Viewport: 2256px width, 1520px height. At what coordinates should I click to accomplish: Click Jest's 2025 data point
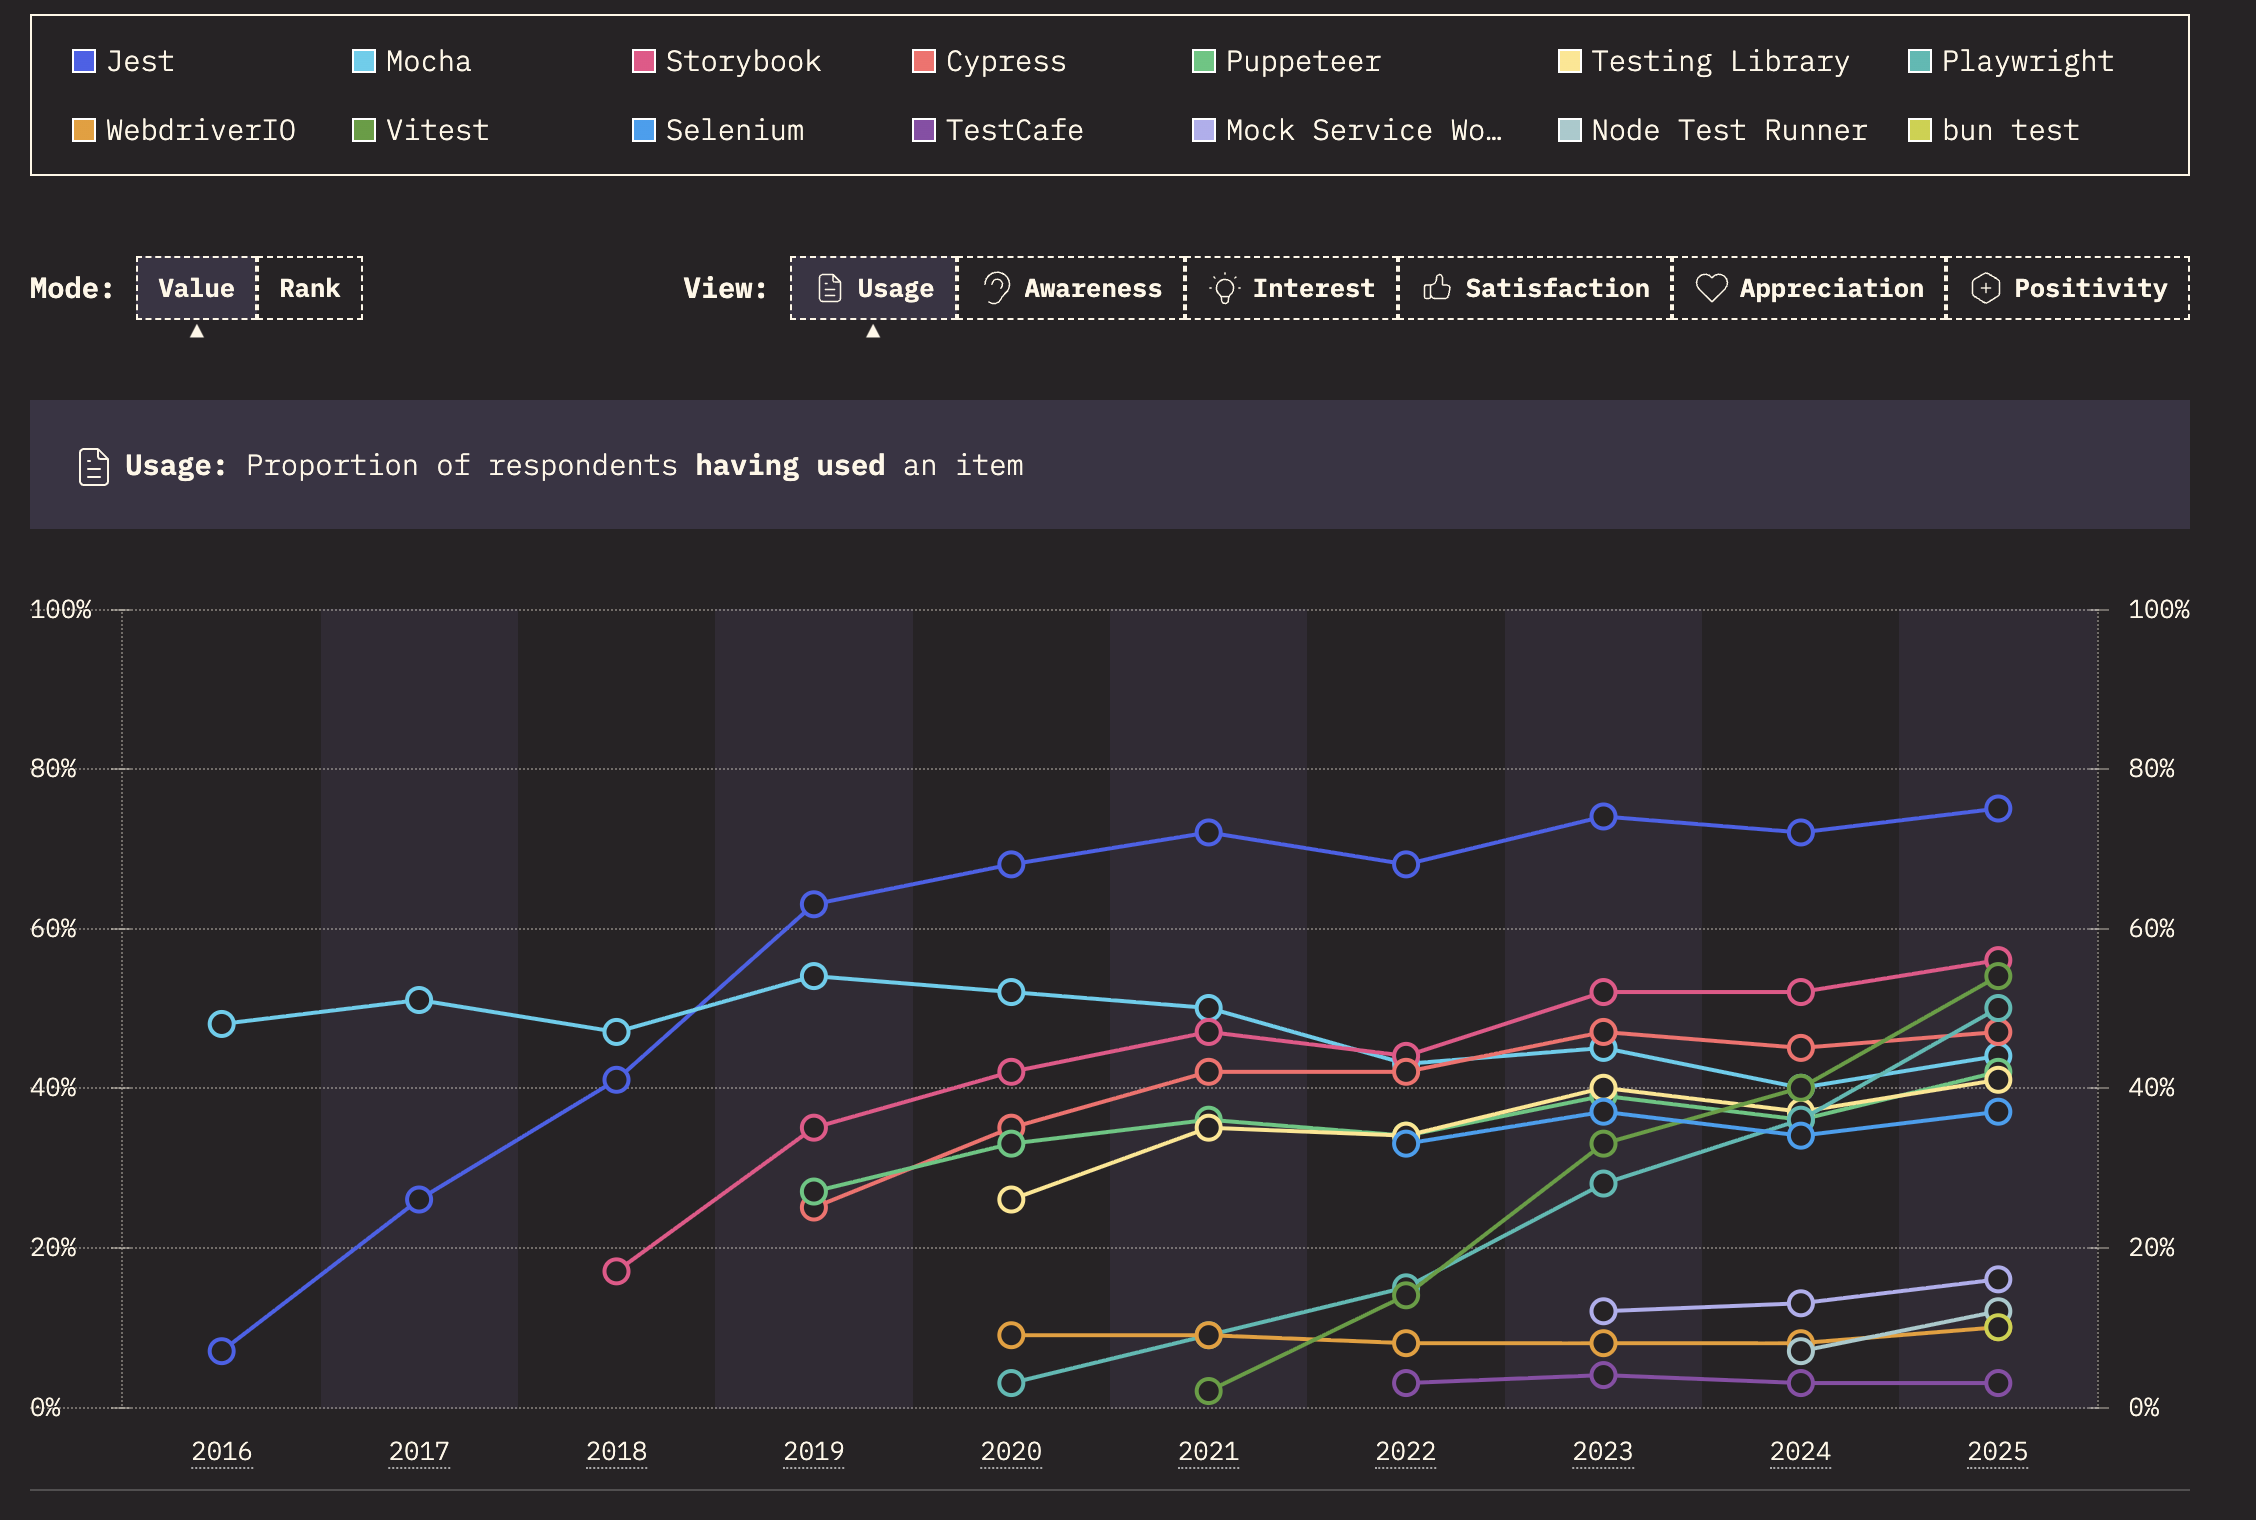click(x=1998, y=809)
